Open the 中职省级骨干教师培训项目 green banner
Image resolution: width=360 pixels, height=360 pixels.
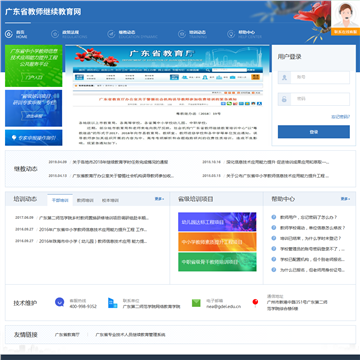click(x=217, y=262)
